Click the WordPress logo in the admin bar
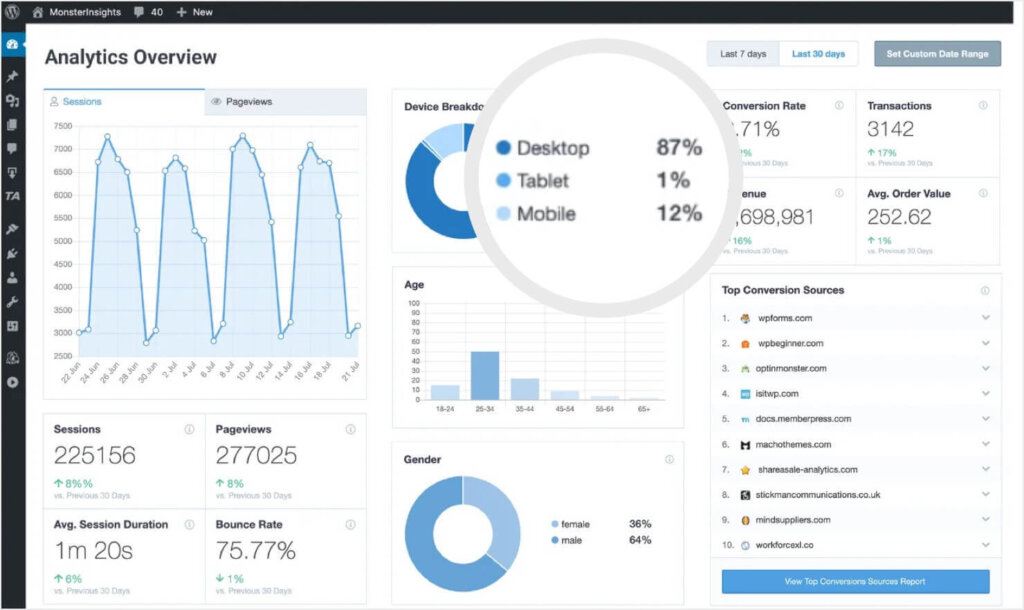Viewport: 1024px width, 610px height. point(10,13)
